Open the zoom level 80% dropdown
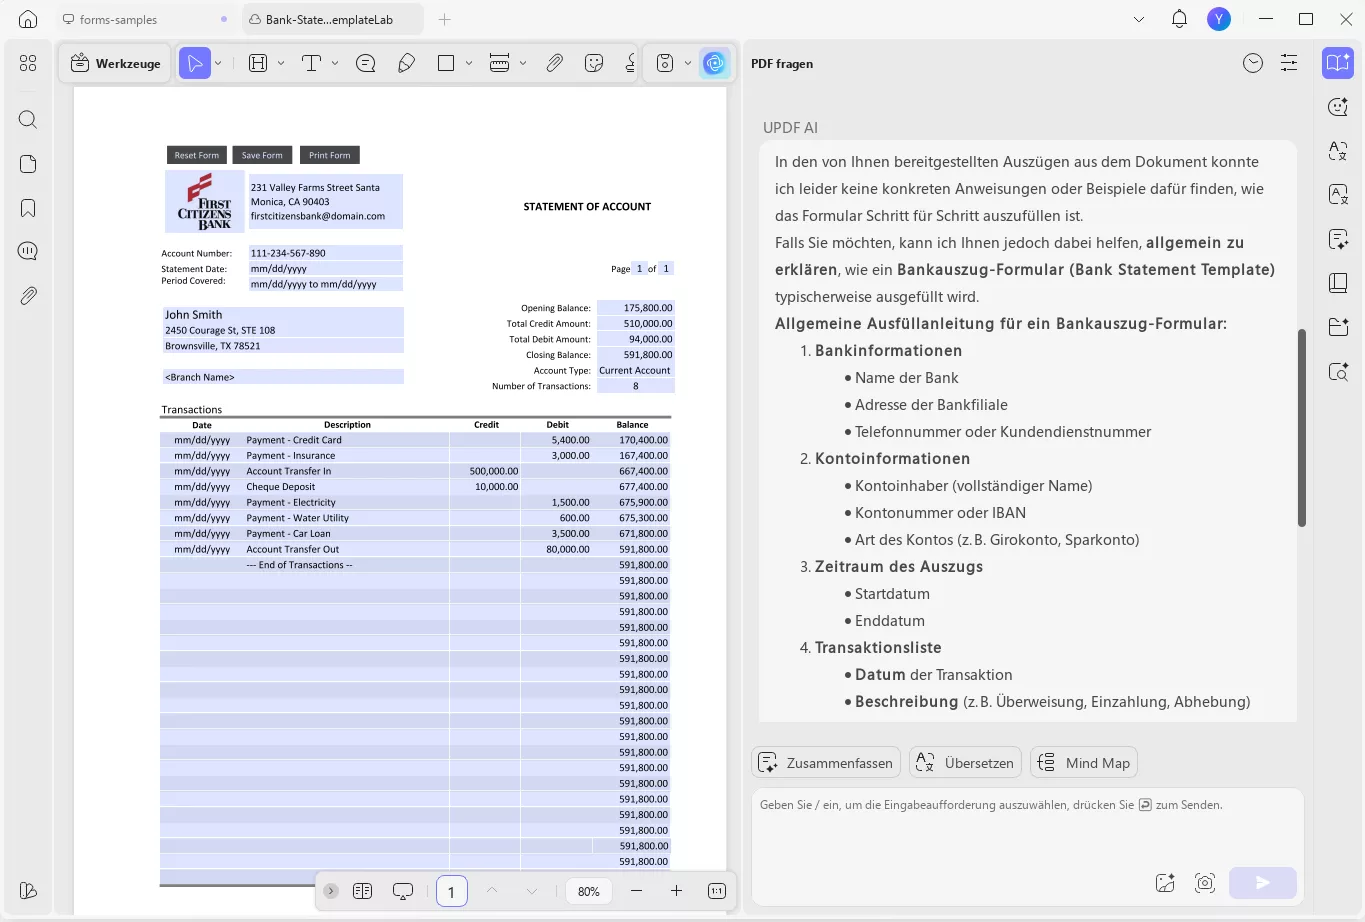The height and width of the screenshot is (922, 1365). pos(589,891)
